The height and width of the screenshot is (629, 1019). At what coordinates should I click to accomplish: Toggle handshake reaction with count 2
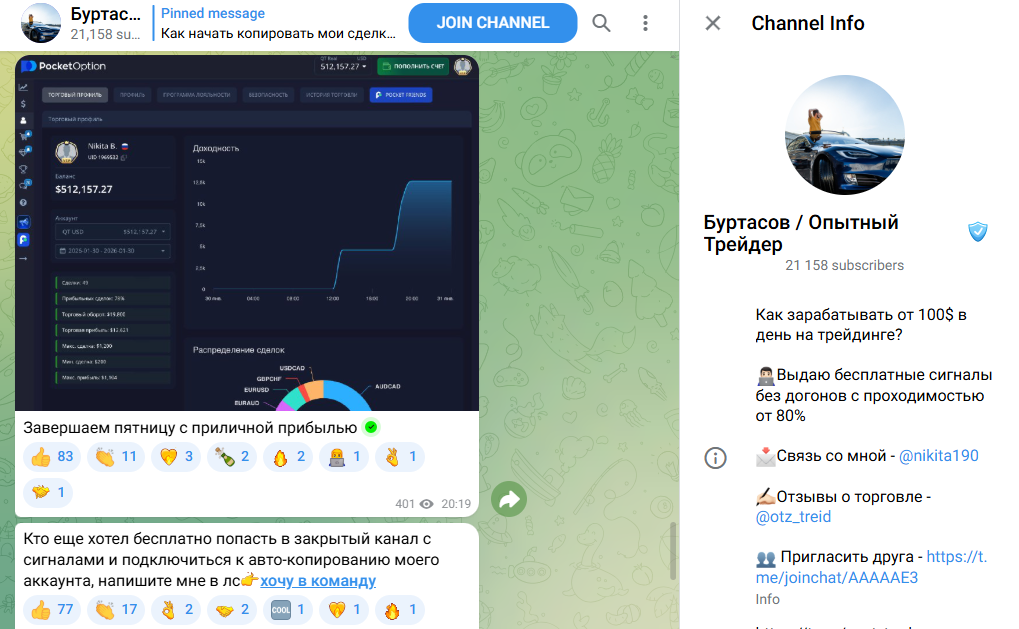[x=232, y=610]
